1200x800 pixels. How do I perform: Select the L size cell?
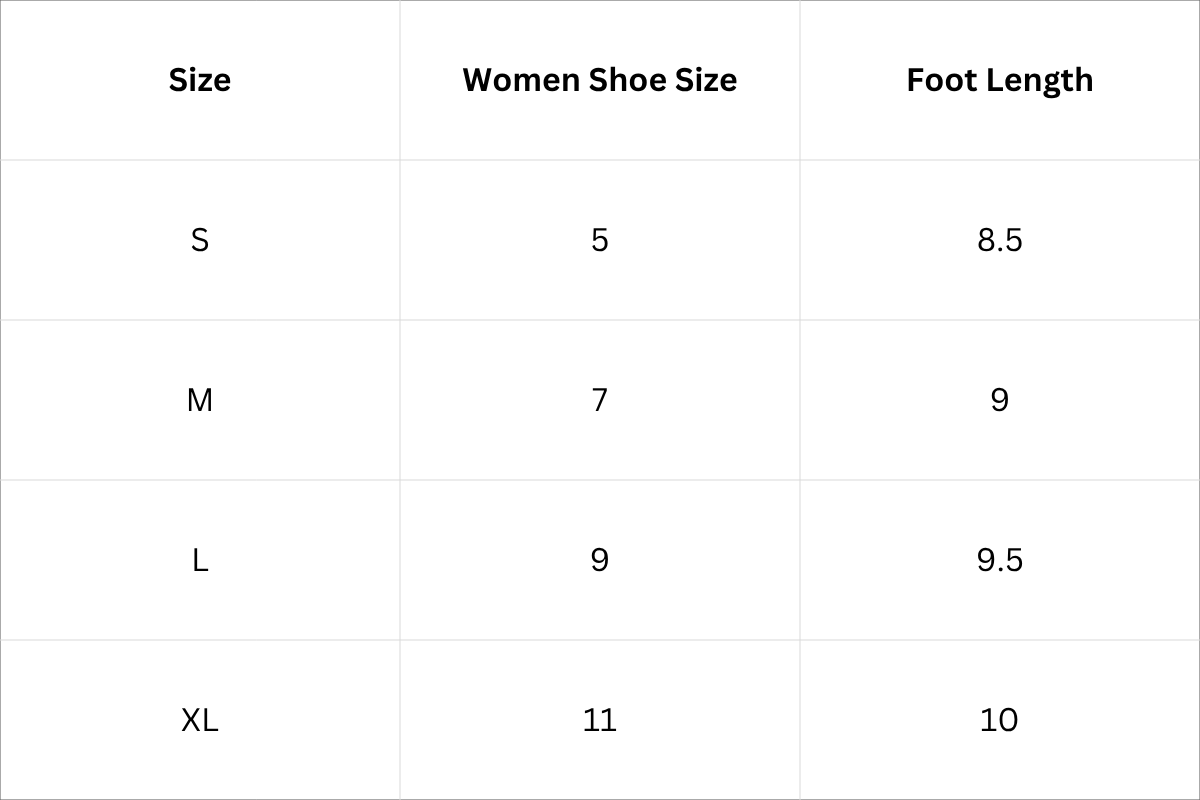point(200,560)
